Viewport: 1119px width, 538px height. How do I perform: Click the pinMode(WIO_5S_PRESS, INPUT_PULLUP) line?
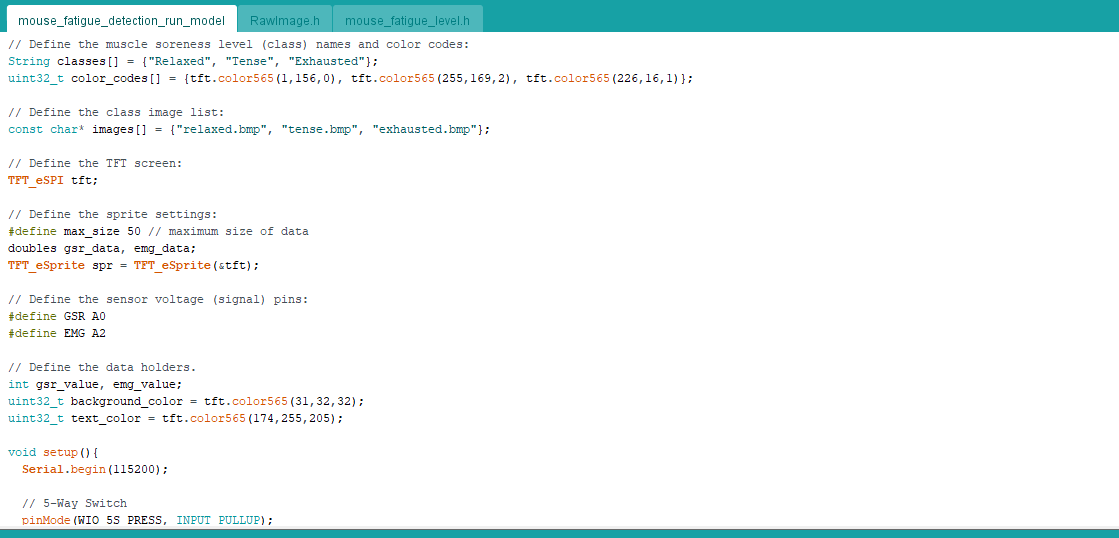point(147,520)
